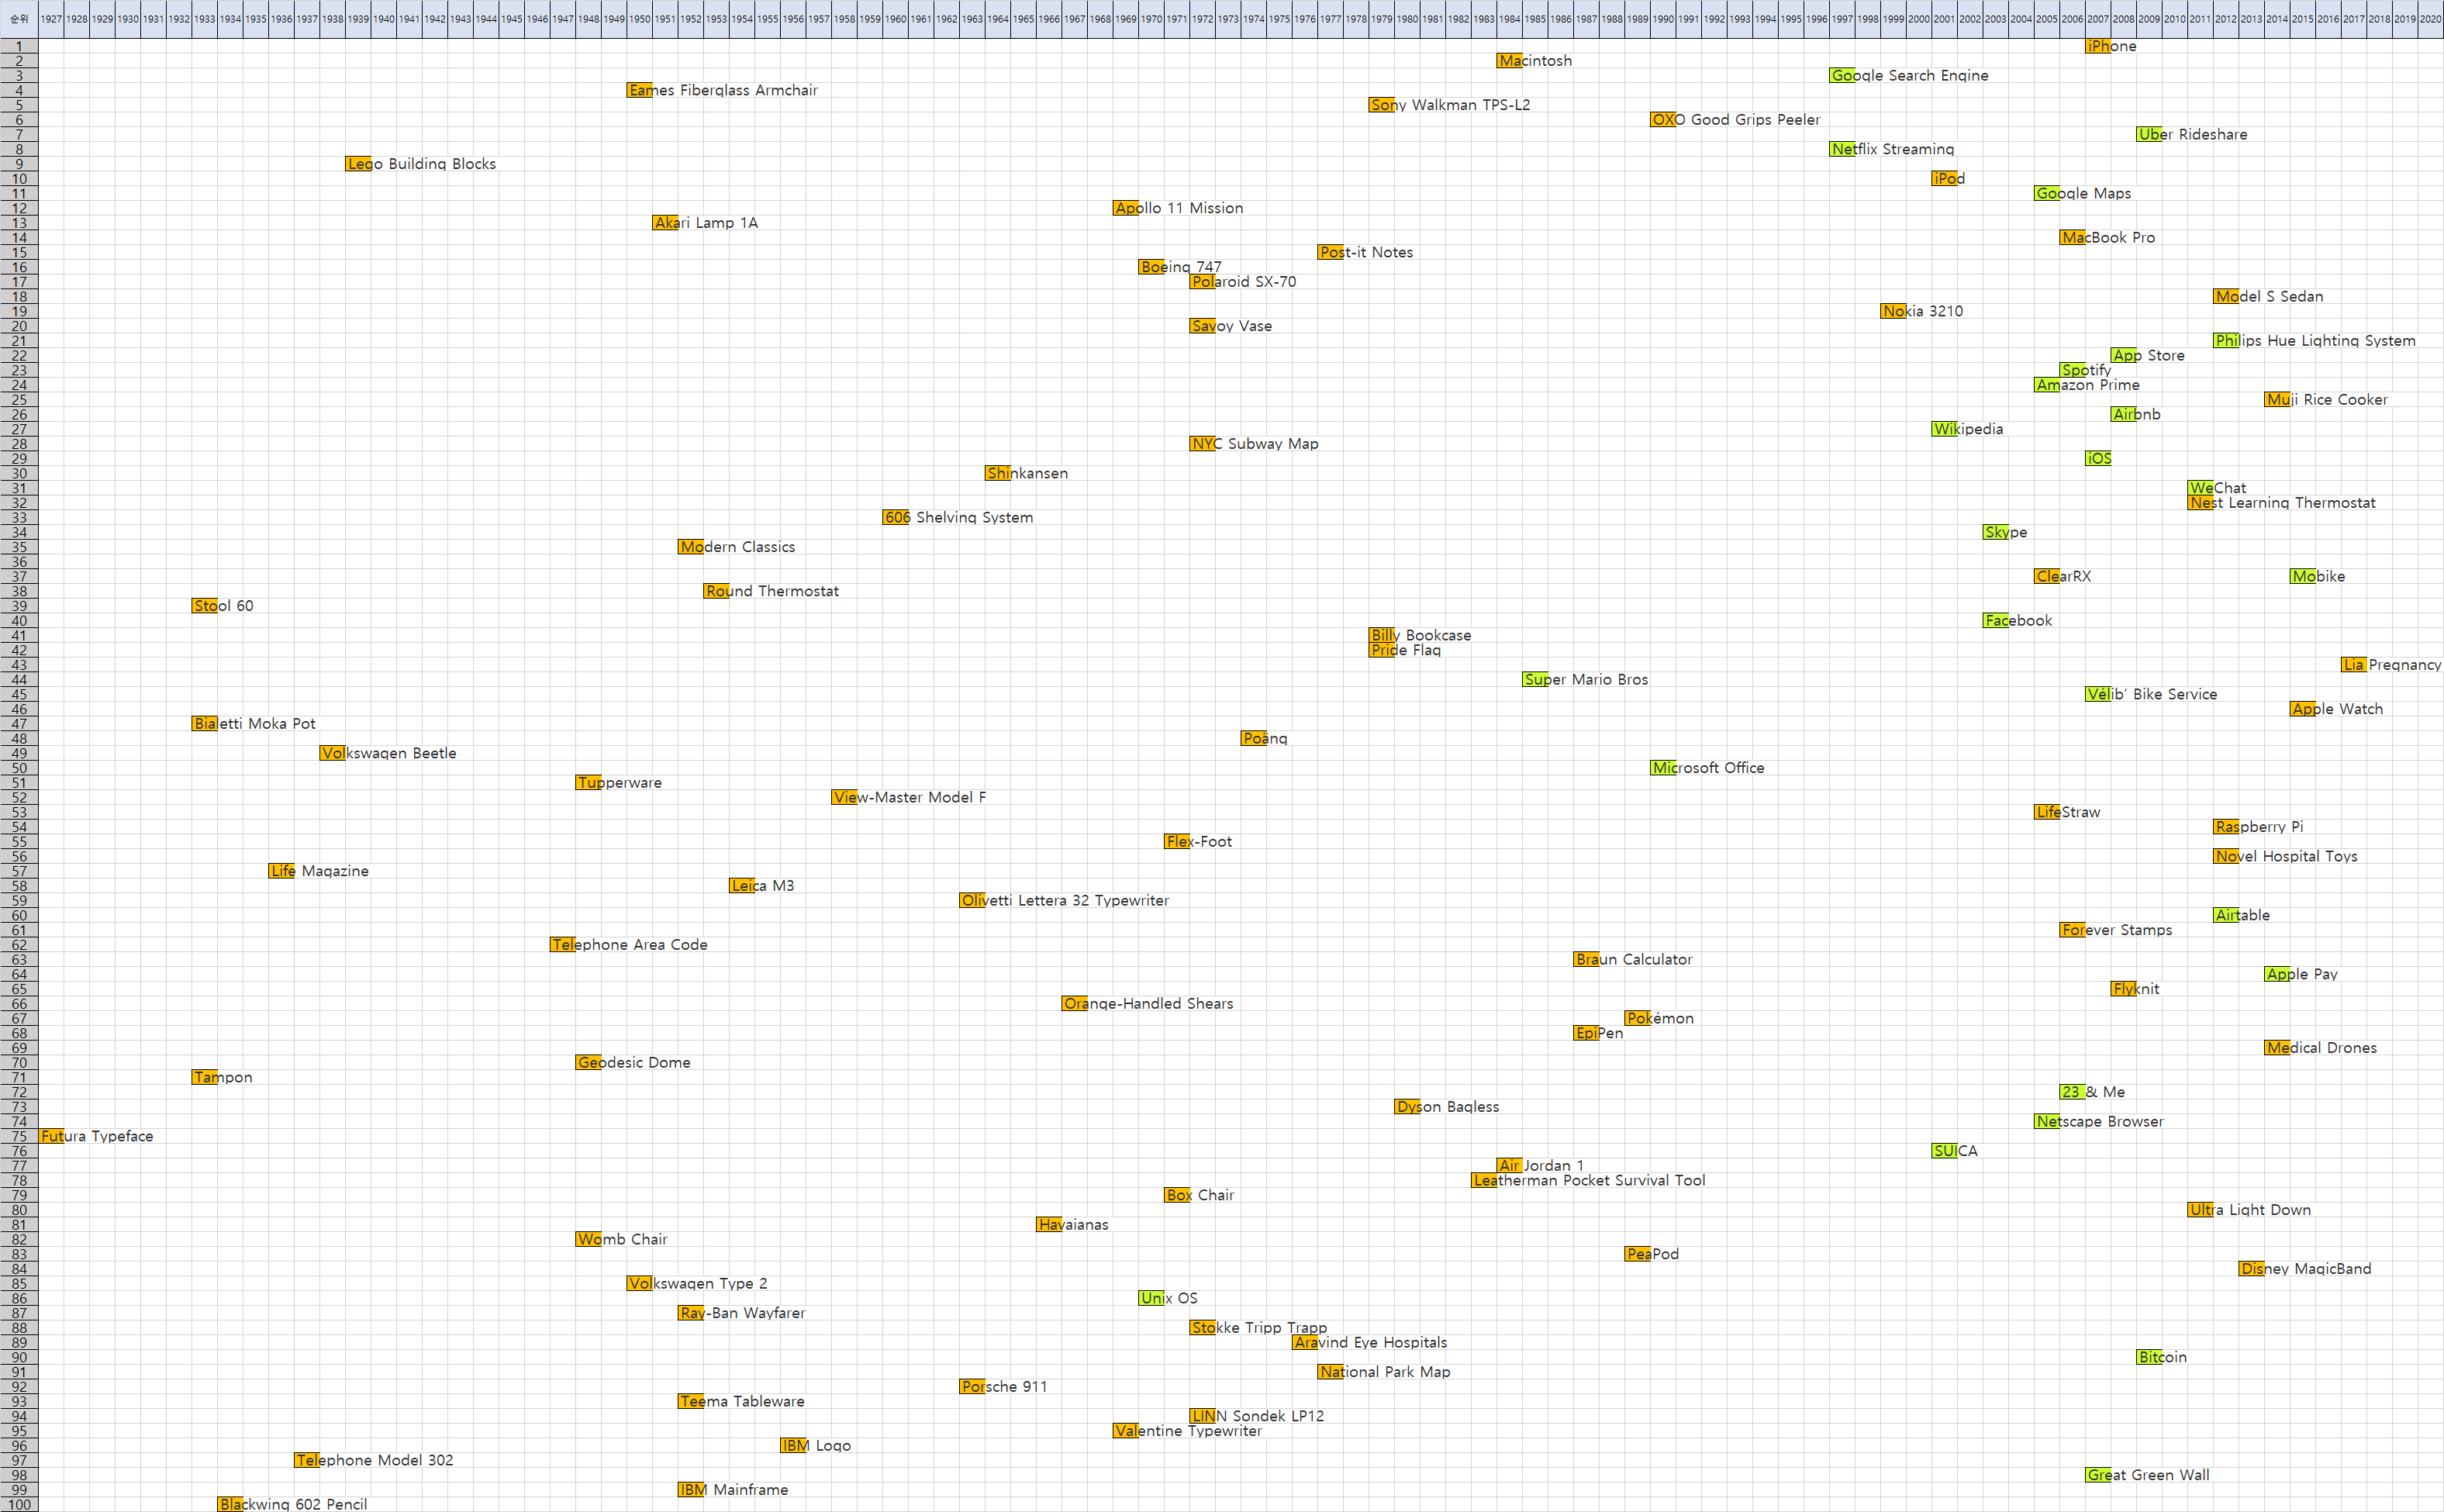The image size is (2444, 1512).
Task: Select the Super Mario Bros cell
Action: (x=1535, y=680)
